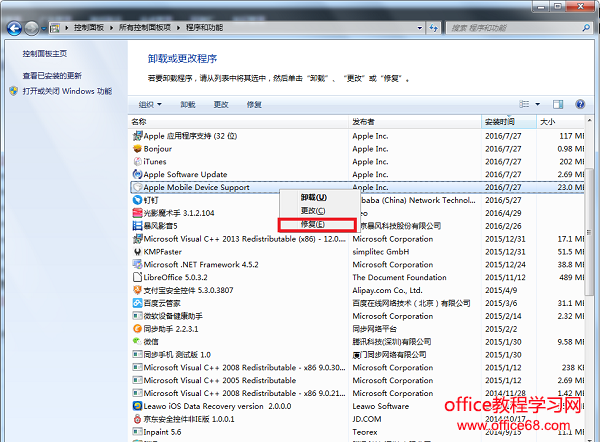The height and width of the screenshot is (442, 600).
Task: Select 所有控制面板项 in the breadcrumb path
Action: pos(145,28)
